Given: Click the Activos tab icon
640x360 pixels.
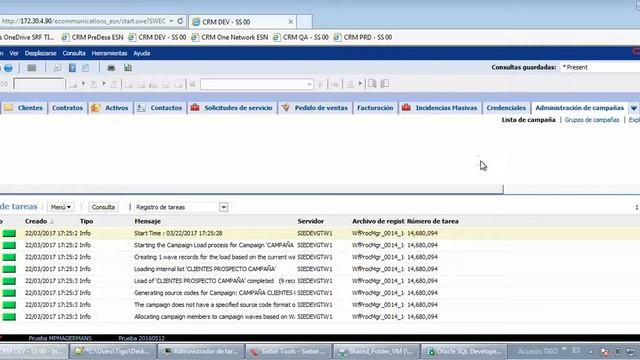Looking at the screenshot, I should point(96,108).
